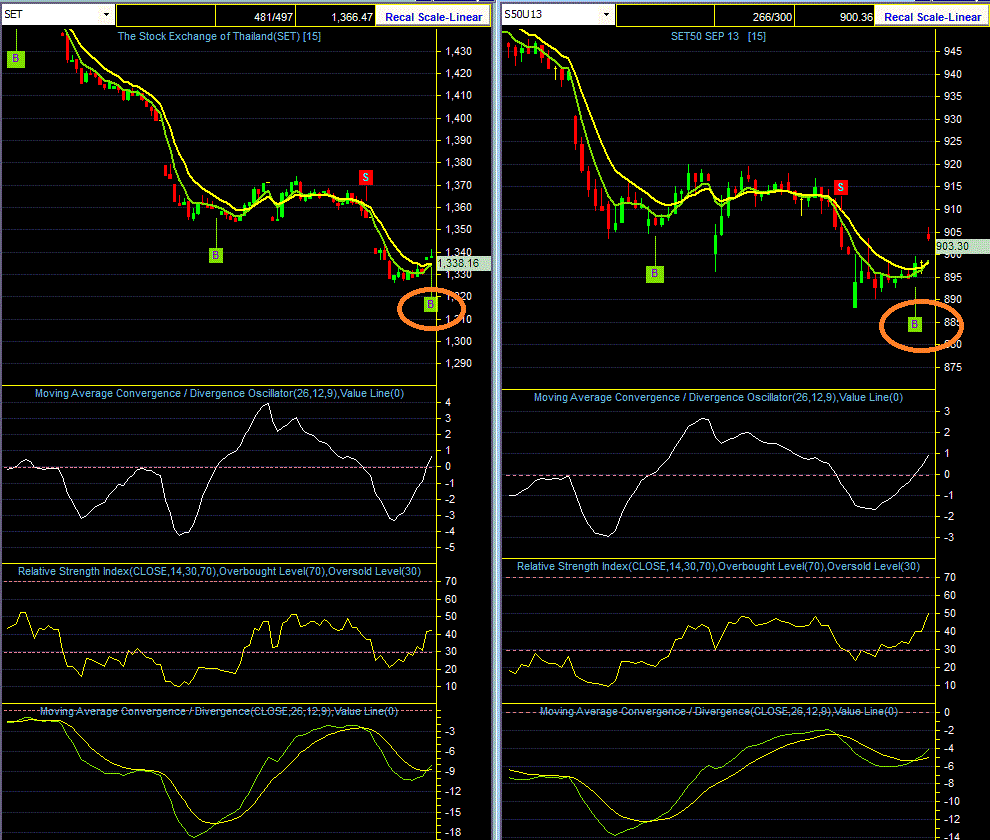This screenshot has height=840, width=990.
Task: Select the red S sell marker on SET chart
Action: coord(366,177)
